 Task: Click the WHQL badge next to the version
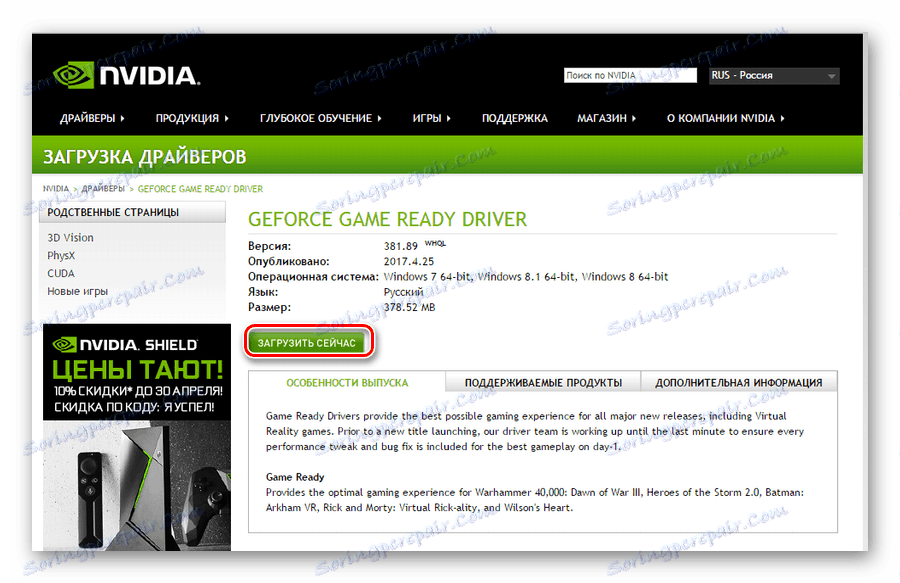(x=435, y=241)
